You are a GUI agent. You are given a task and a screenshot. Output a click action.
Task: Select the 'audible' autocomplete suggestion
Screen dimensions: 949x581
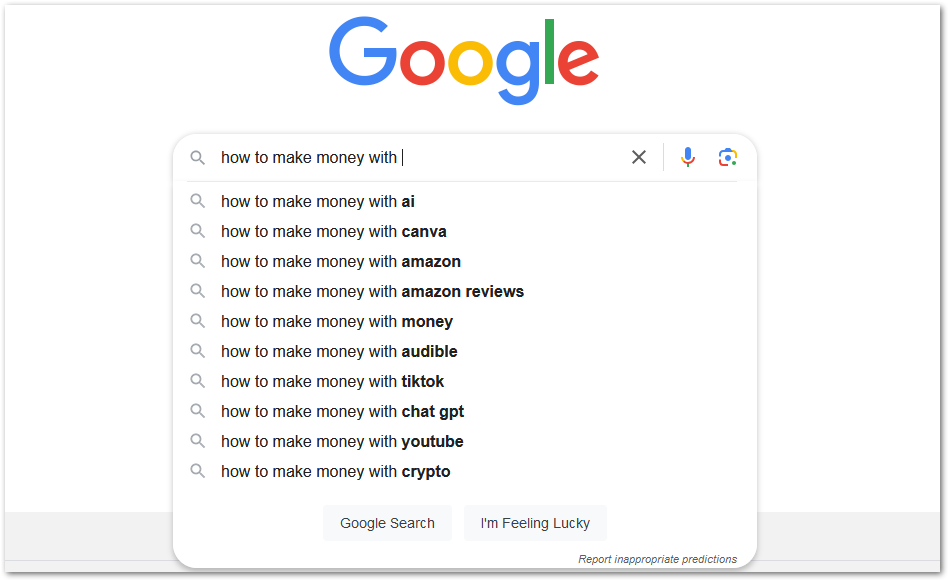click(x=339, y=351)
